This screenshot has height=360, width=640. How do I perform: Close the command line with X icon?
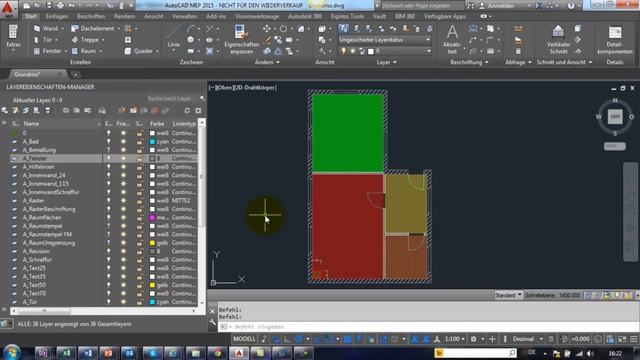[212, 311]
